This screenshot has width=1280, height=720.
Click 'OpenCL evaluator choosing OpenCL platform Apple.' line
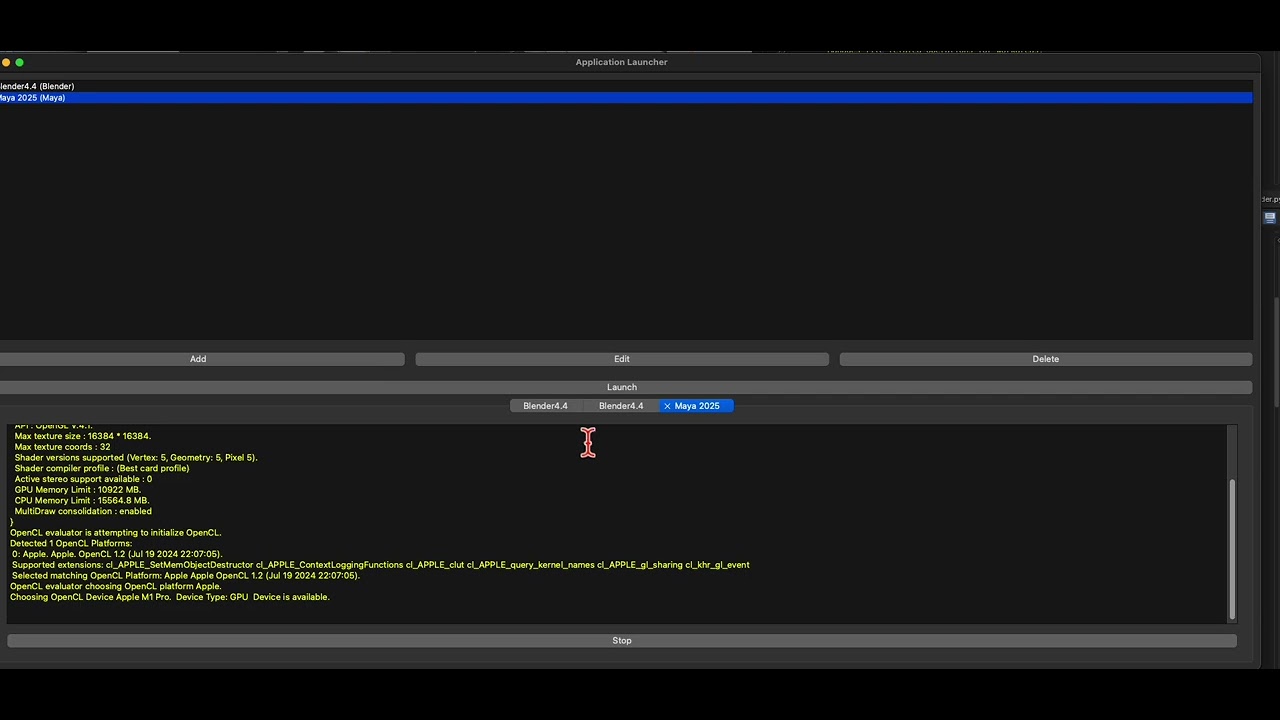[116, 586]
